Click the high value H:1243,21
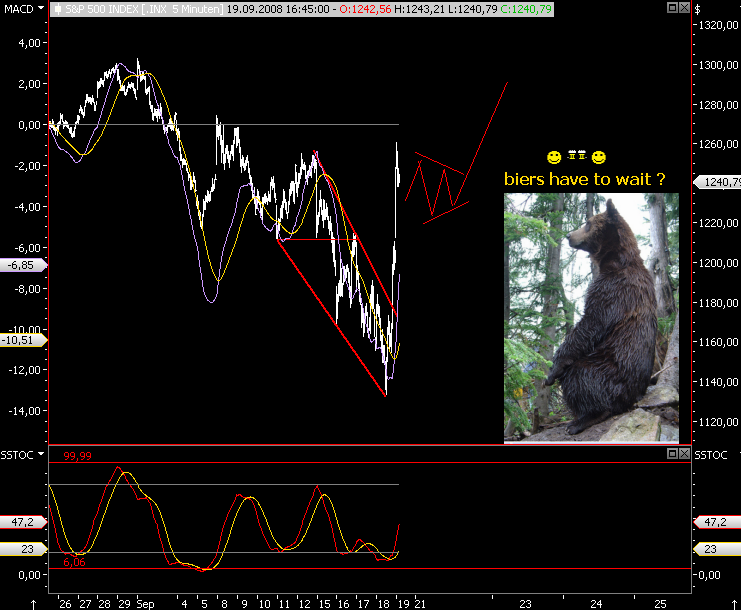This screenshot has width=741, height=610. 419,9
